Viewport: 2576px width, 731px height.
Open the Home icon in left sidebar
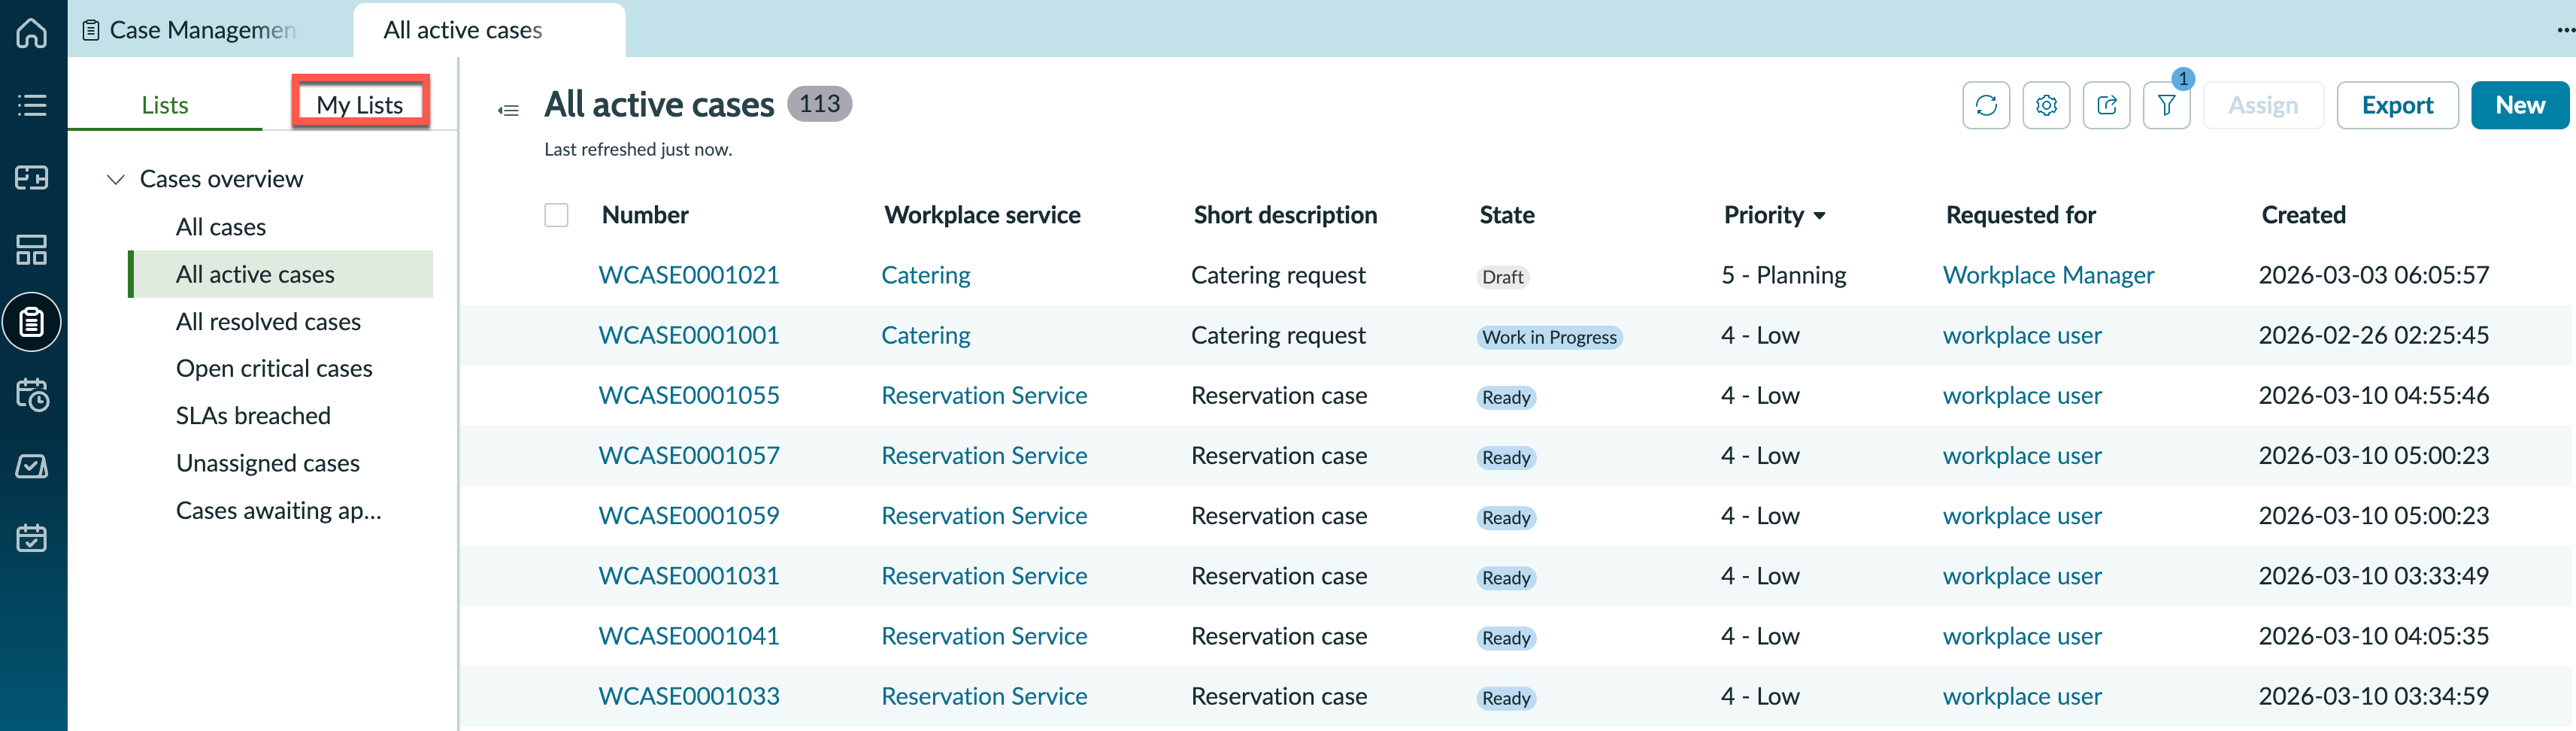tap(32, 32)
